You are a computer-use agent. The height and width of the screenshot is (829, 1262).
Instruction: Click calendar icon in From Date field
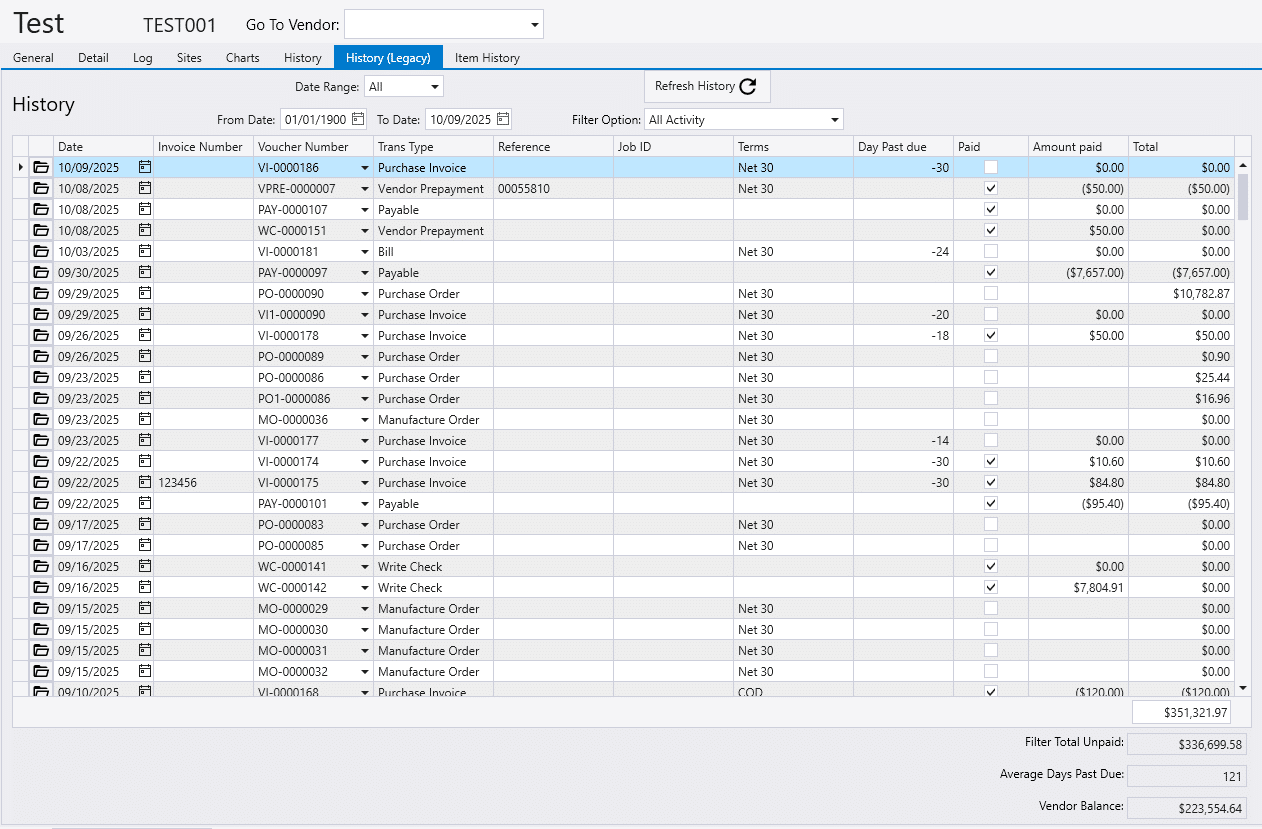click(358, 119)
